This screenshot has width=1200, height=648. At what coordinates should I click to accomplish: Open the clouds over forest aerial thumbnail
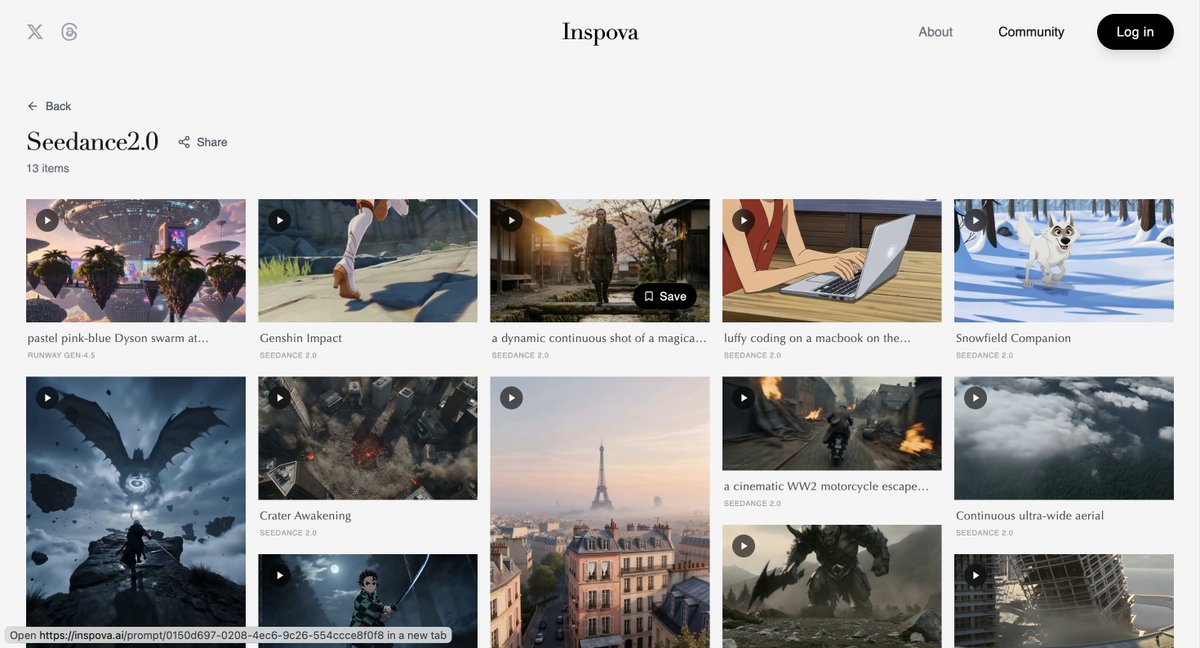tap(1064, 438)
